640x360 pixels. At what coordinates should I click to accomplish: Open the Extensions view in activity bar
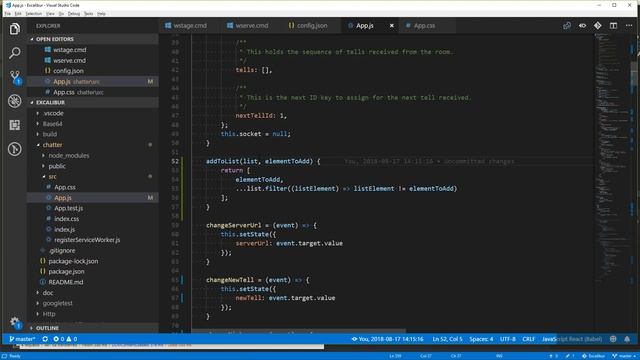[15, 125]
